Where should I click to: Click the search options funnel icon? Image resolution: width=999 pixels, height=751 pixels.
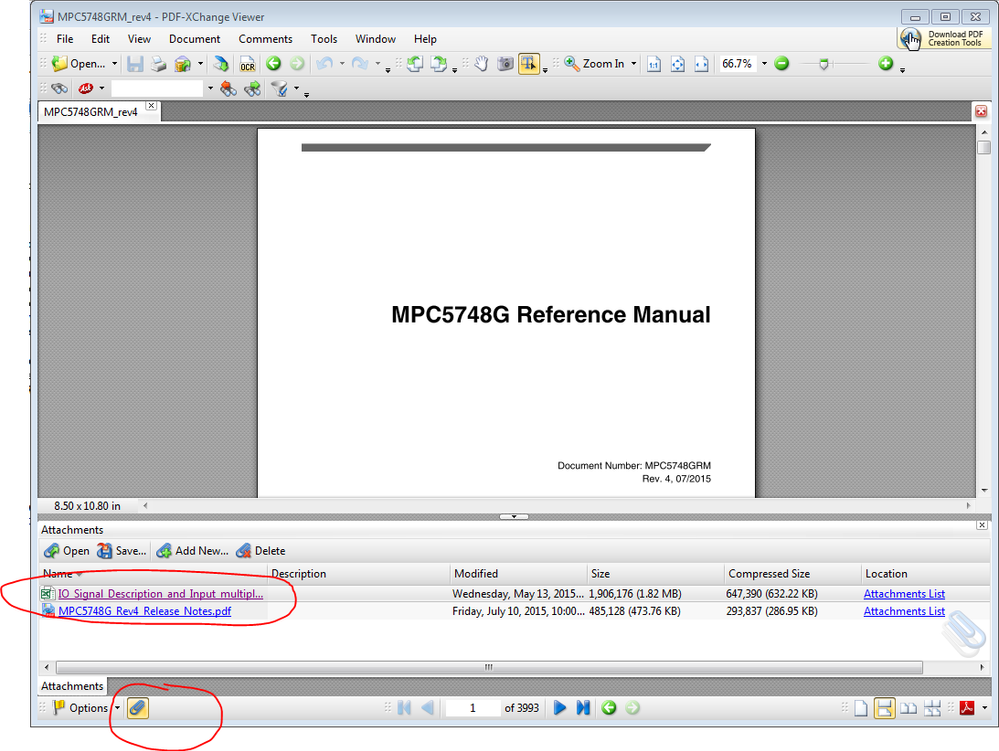(x=279, y=89)
